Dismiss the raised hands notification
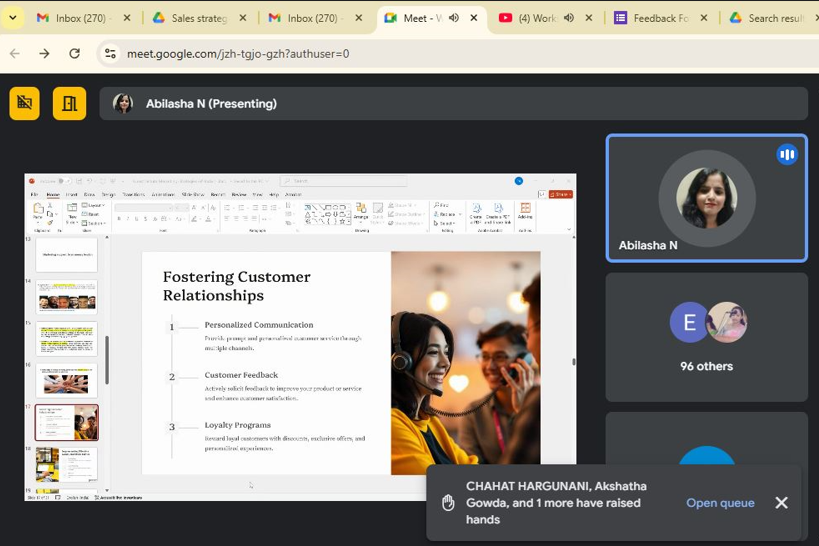 click(781, 503)
